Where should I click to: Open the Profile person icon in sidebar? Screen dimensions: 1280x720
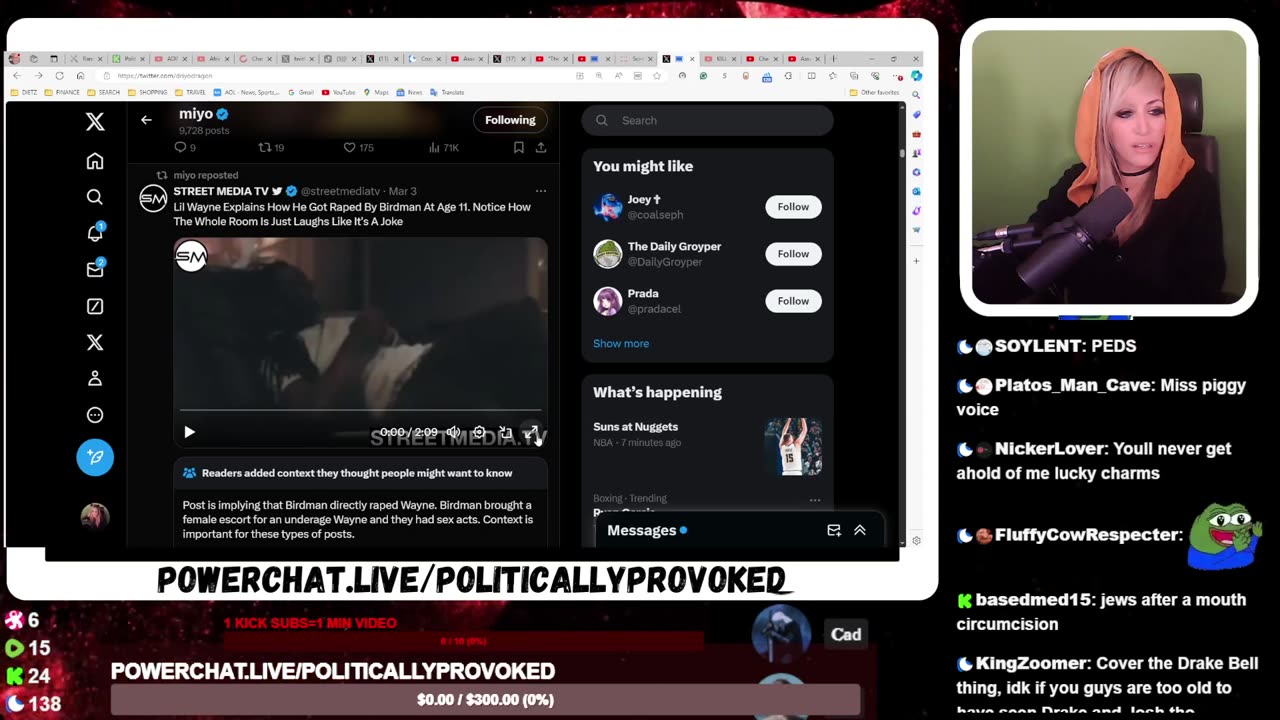click(95, 378)
